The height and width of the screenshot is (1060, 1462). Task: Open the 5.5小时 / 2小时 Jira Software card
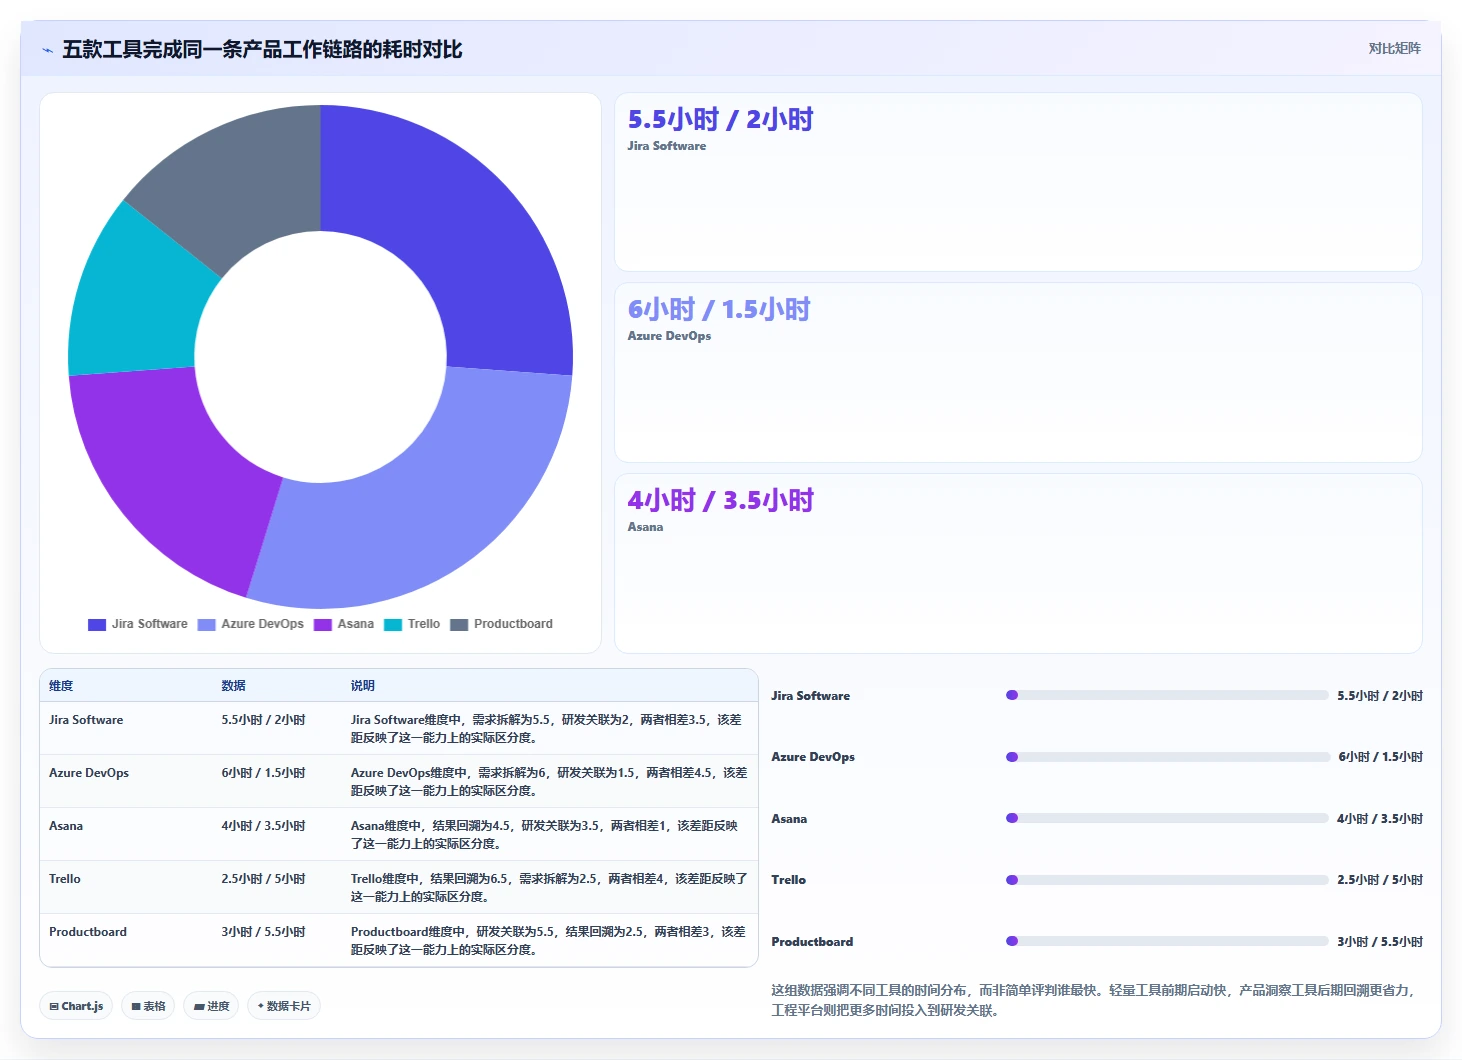click(x=1018, y=182)
